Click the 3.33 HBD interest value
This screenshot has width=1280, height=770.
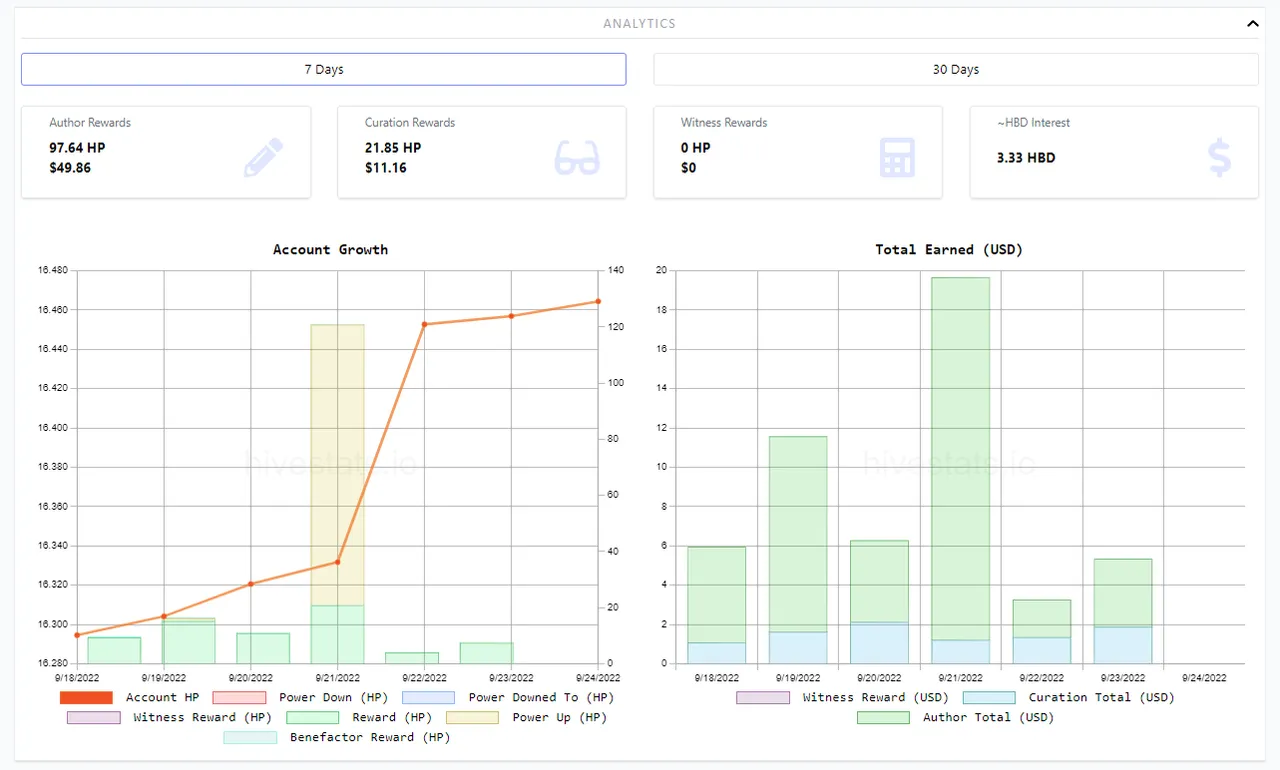point(1026,157)
